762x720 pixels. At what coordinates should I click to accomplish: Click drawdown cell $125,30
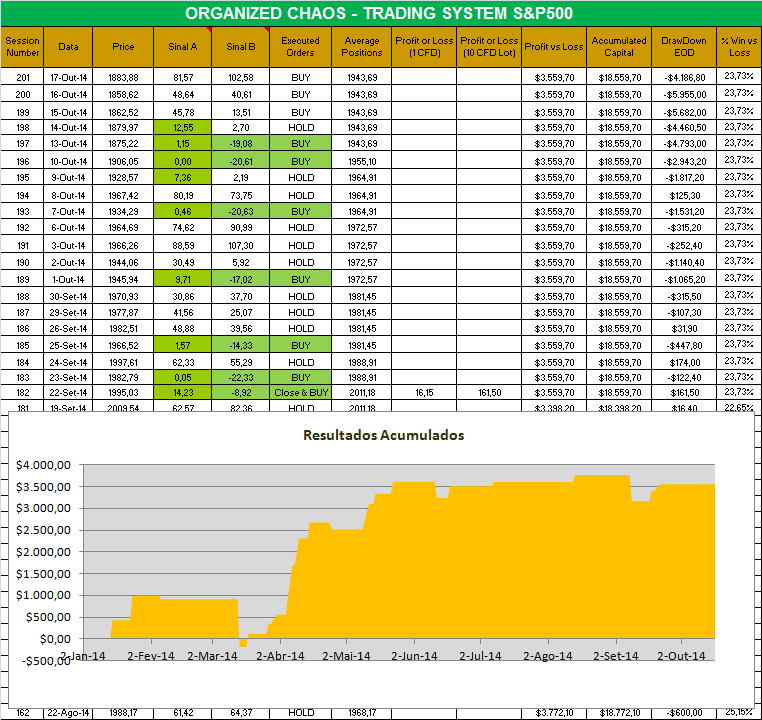684,195
